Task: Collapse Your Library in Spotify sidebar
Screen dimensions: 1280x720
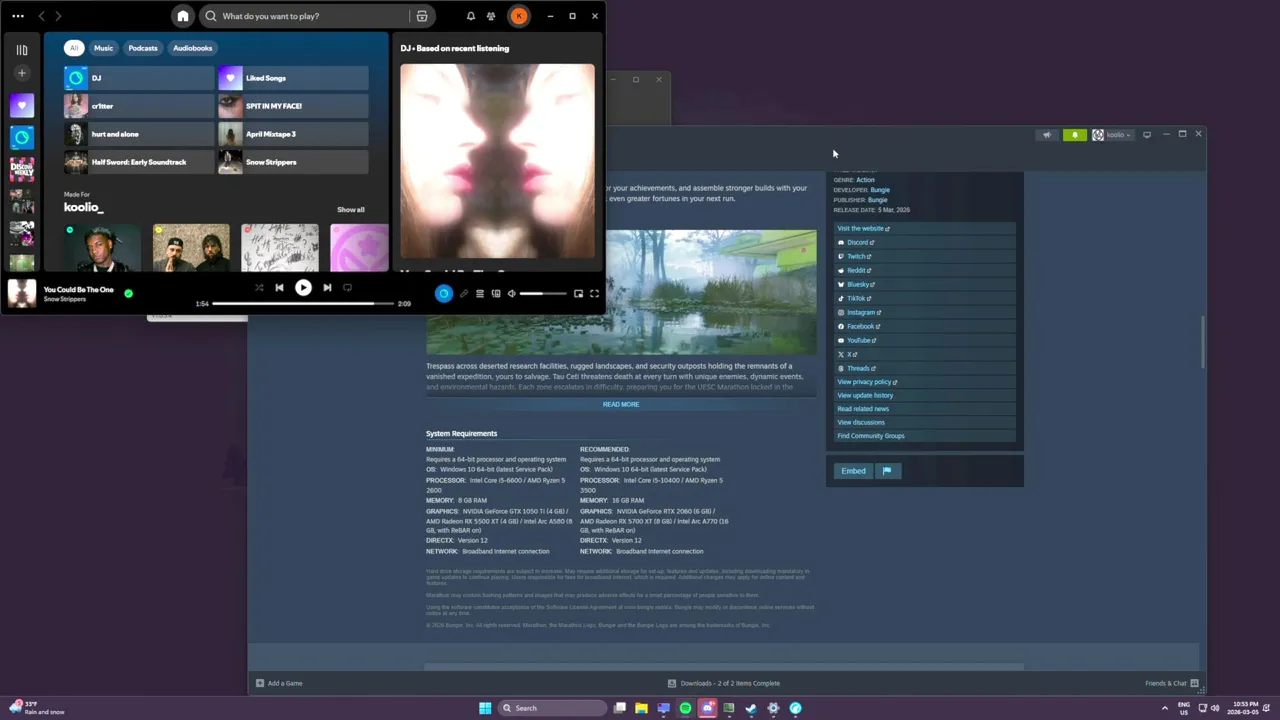Action: 22,49
